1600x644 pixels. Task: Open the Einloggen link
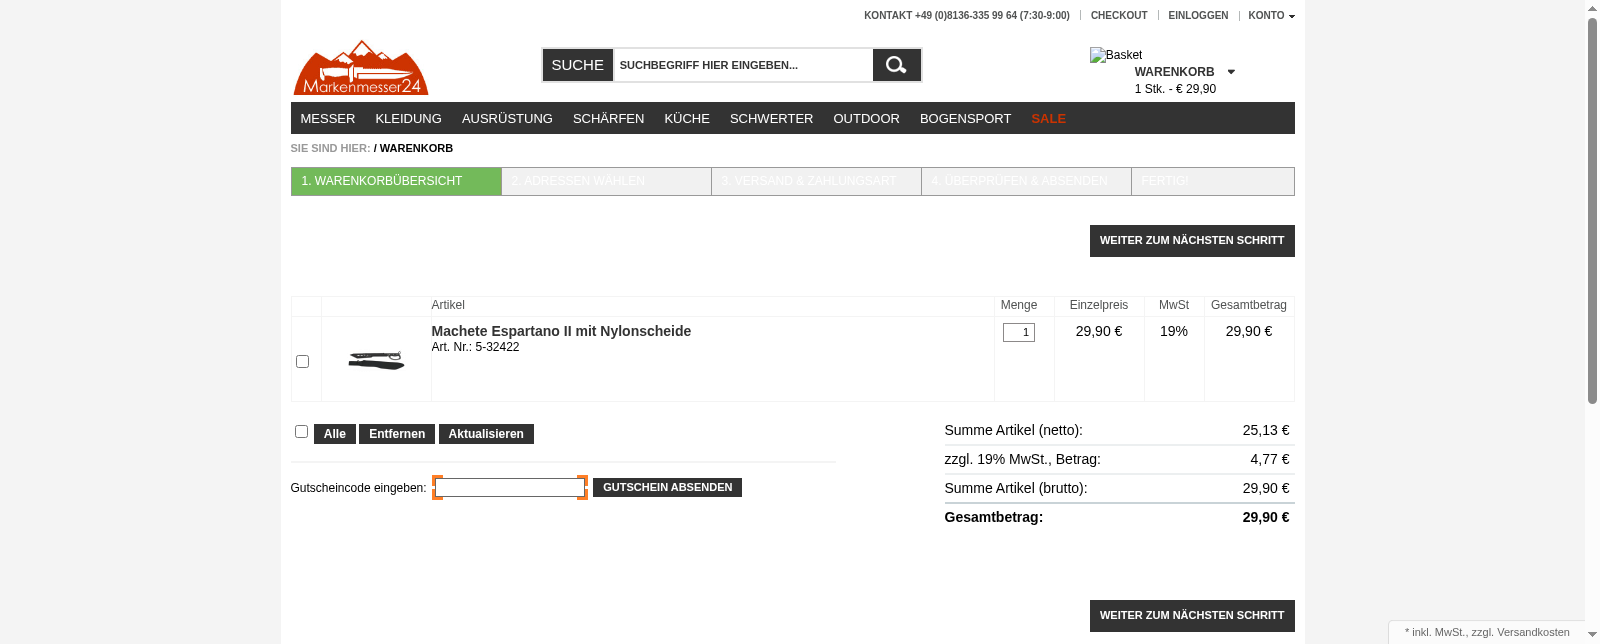coord(1198,16)
